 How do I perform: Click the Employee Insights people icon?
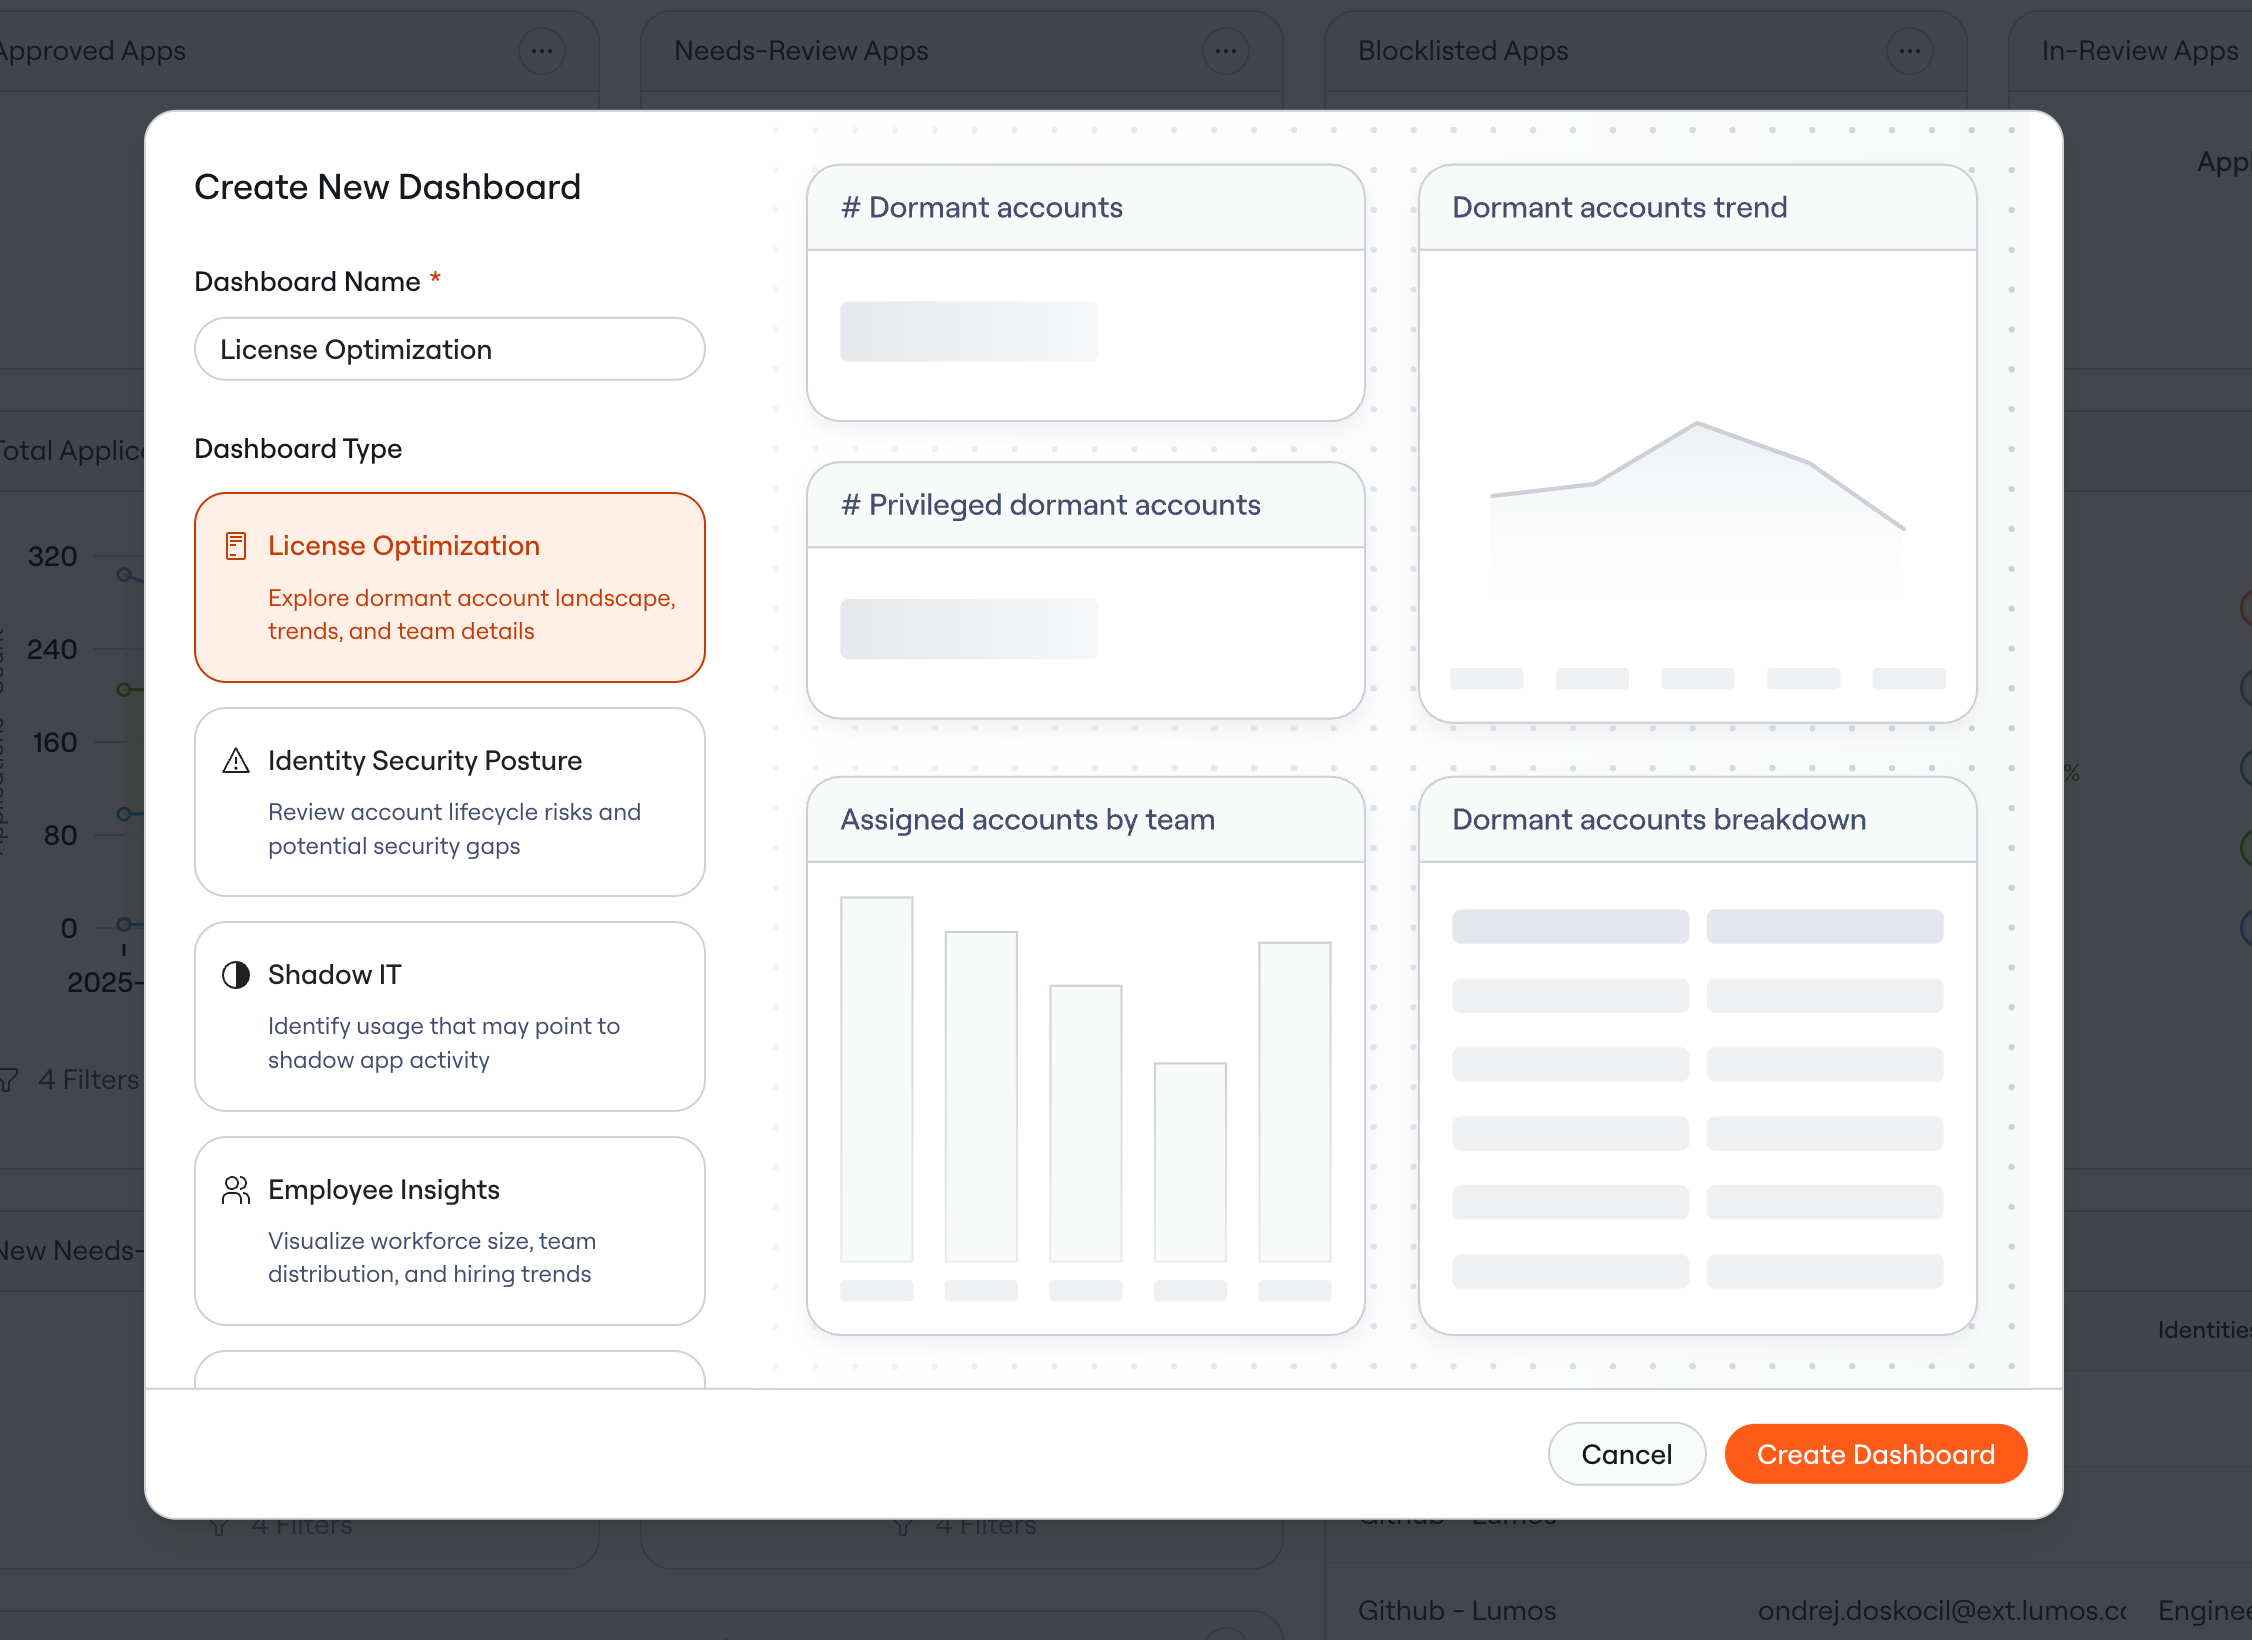(236, 1190)
